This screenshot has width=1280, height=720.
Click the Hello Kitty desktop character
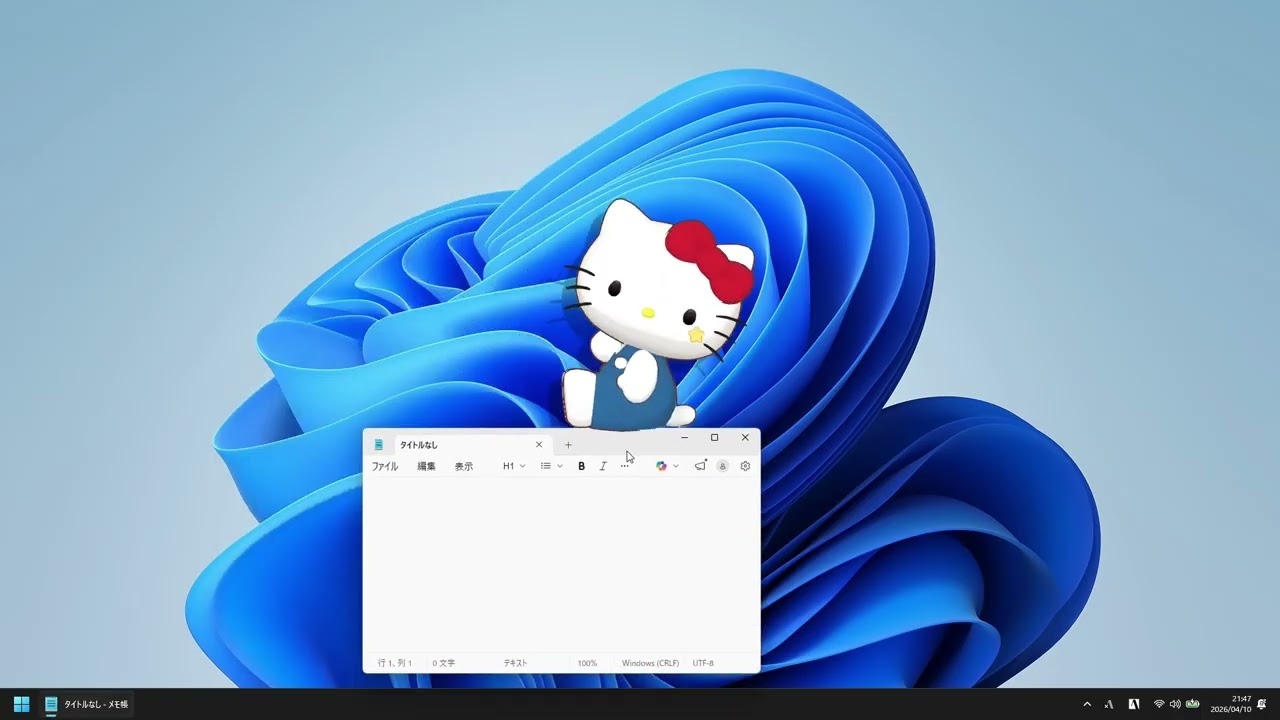tap(655, 315)
